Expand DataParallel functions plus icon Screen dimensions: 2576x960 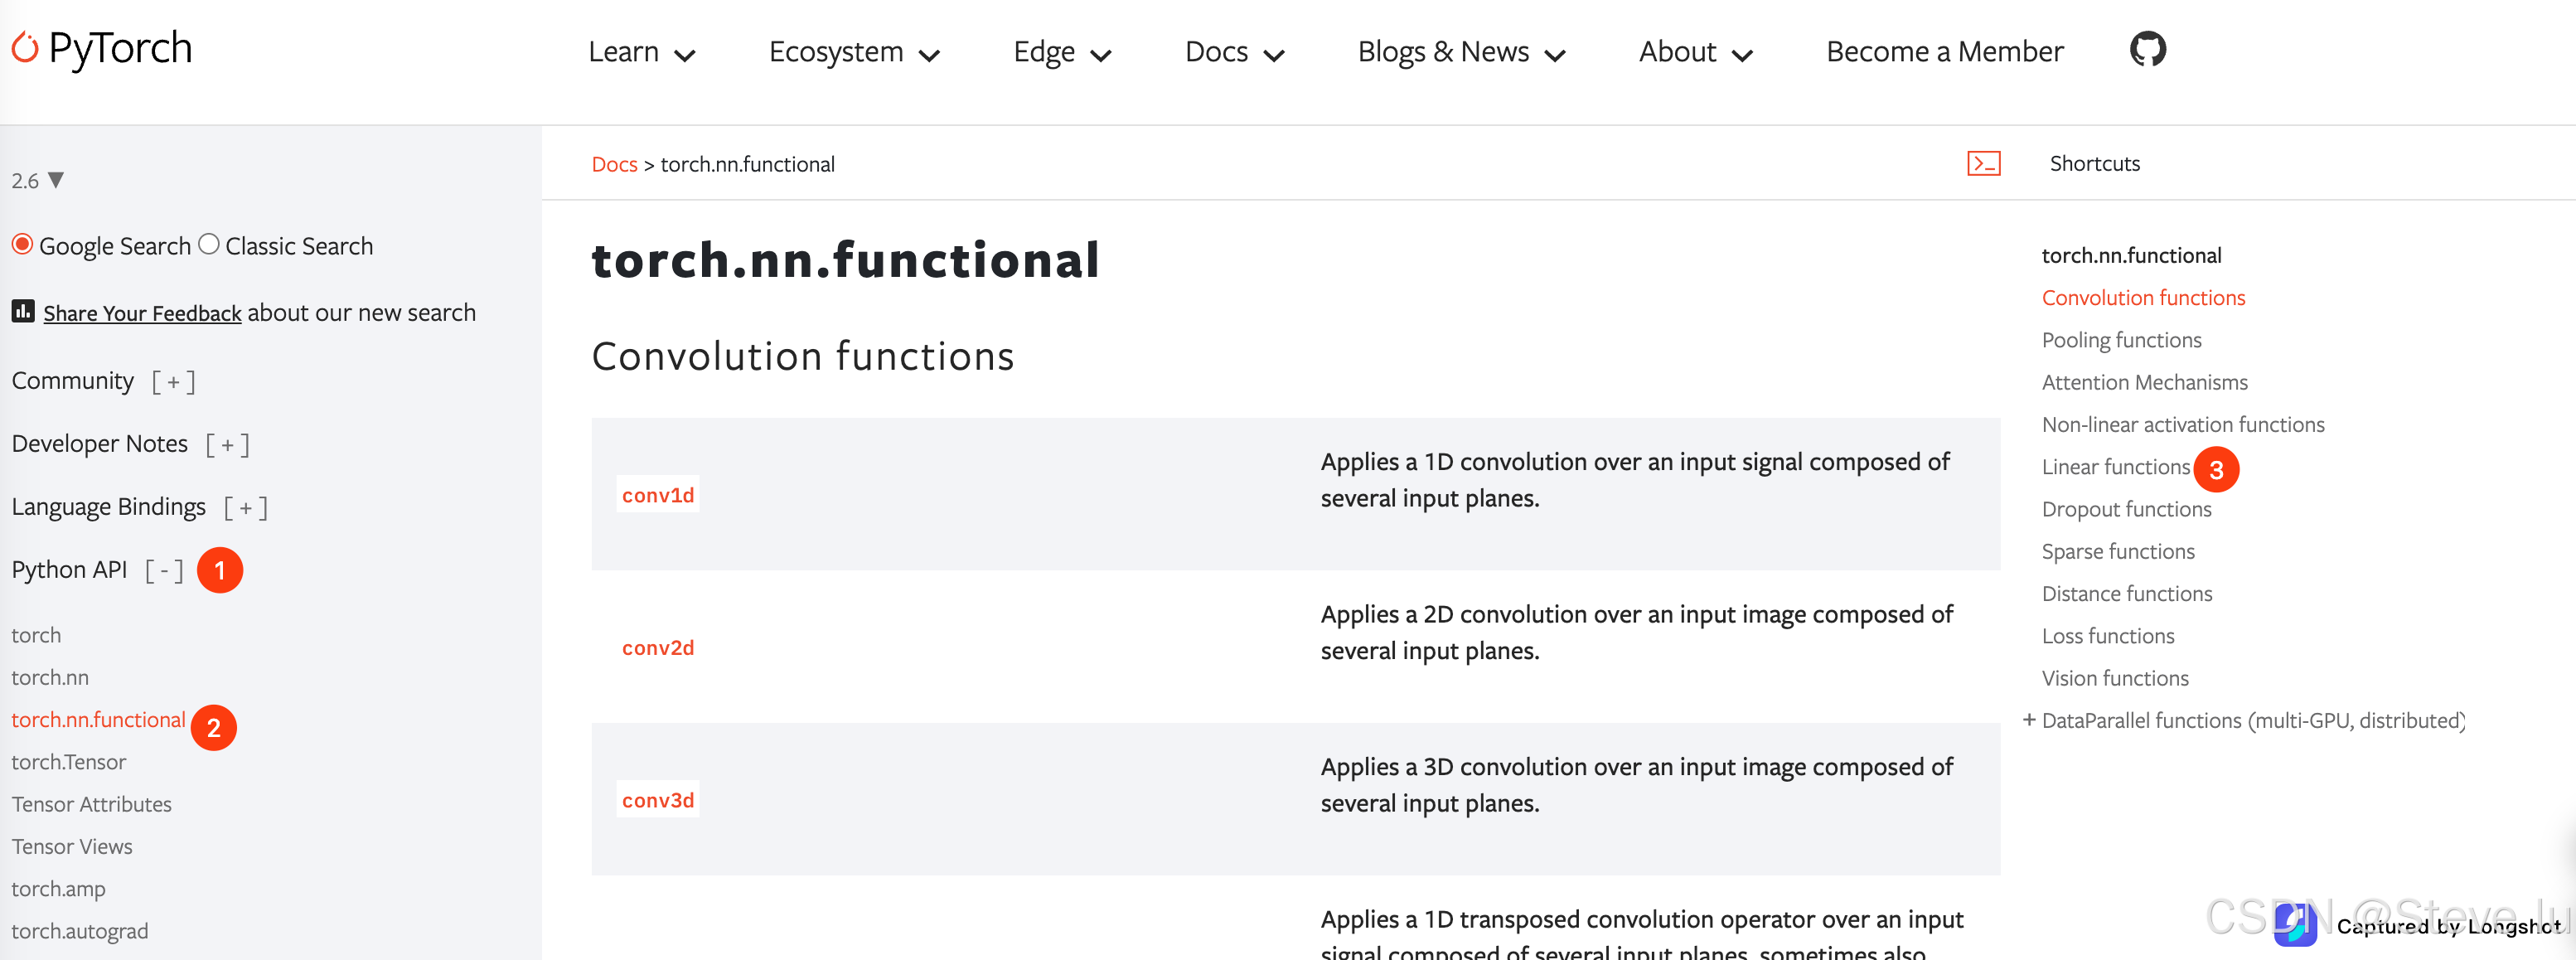[2029, 719]
